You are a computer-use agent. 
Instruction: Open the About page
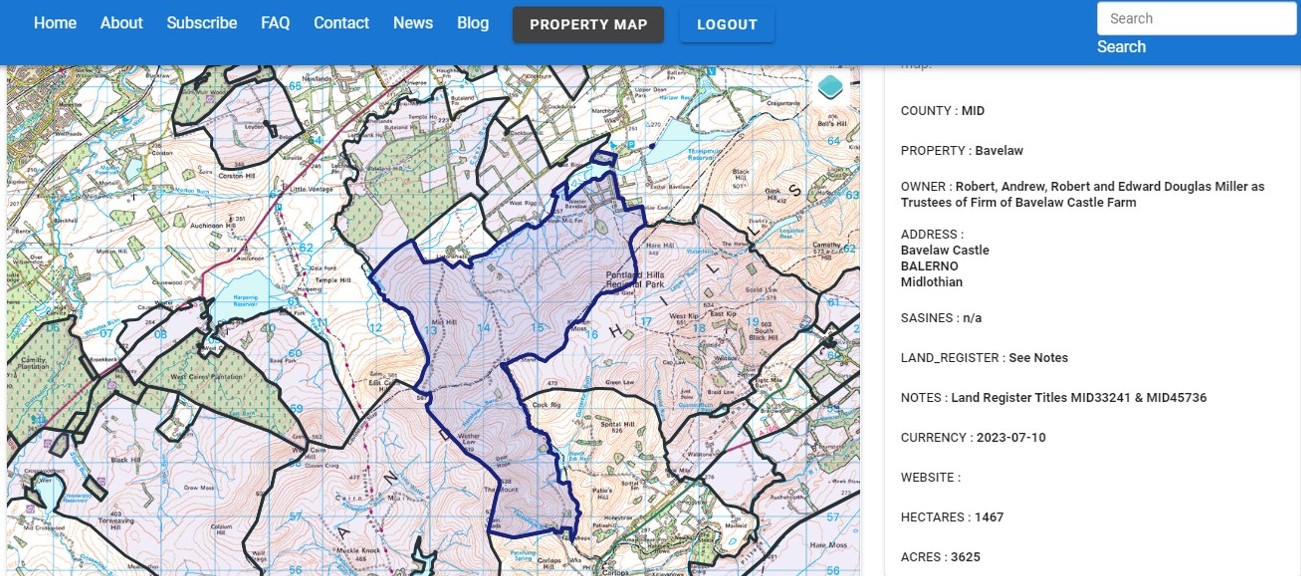point(121,23)
